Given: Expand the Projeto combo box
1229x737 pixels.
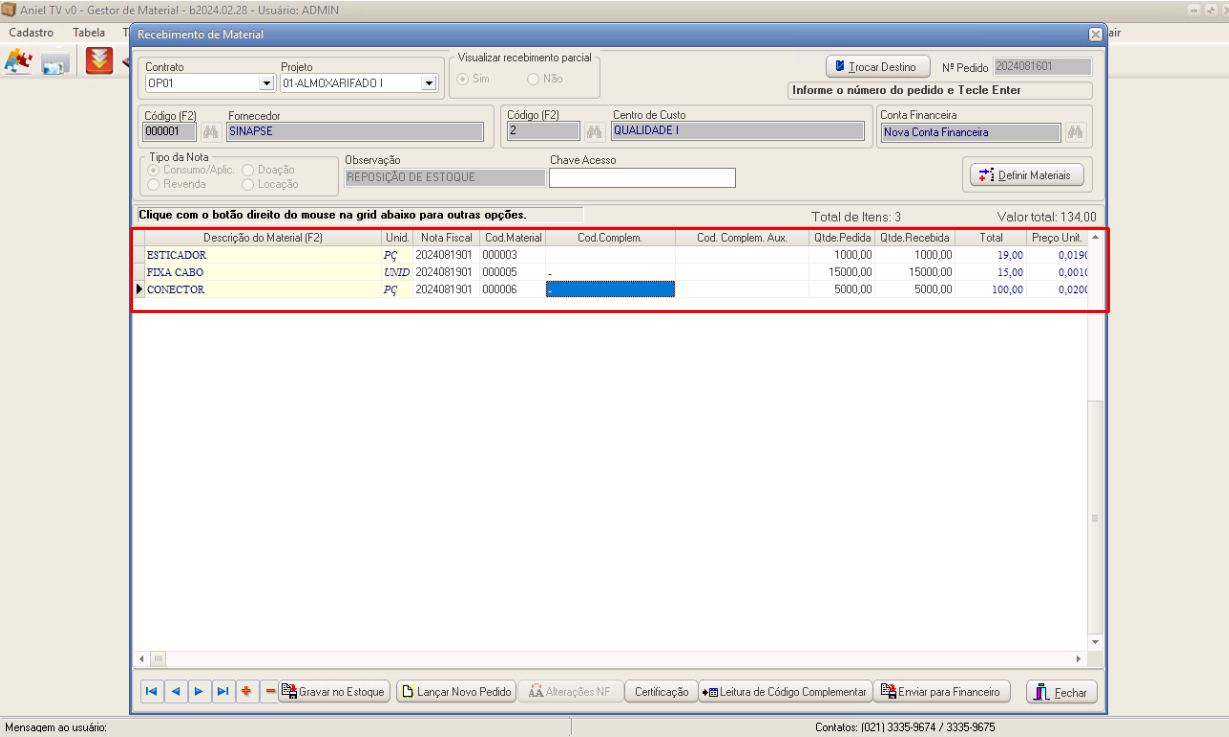Looking at the screenshot, I should [428, 84].
